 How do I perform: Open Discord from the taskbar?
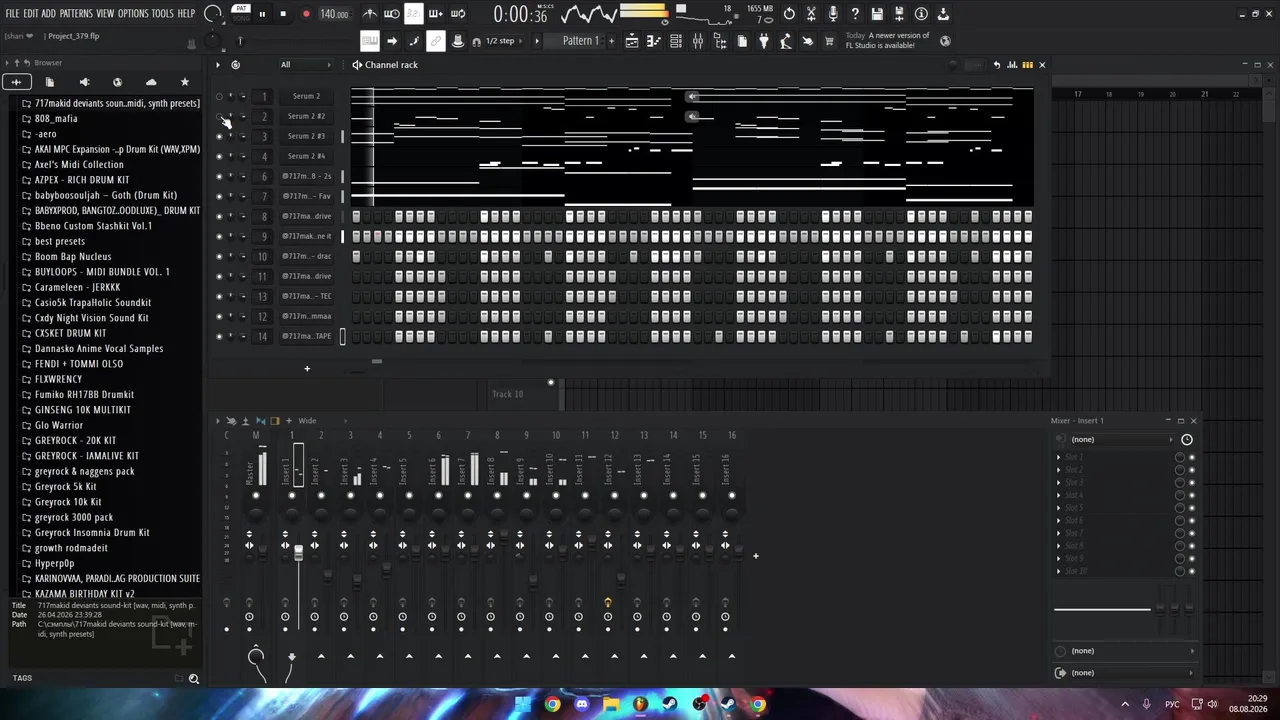pyautogui.click(x=581, y=704)
